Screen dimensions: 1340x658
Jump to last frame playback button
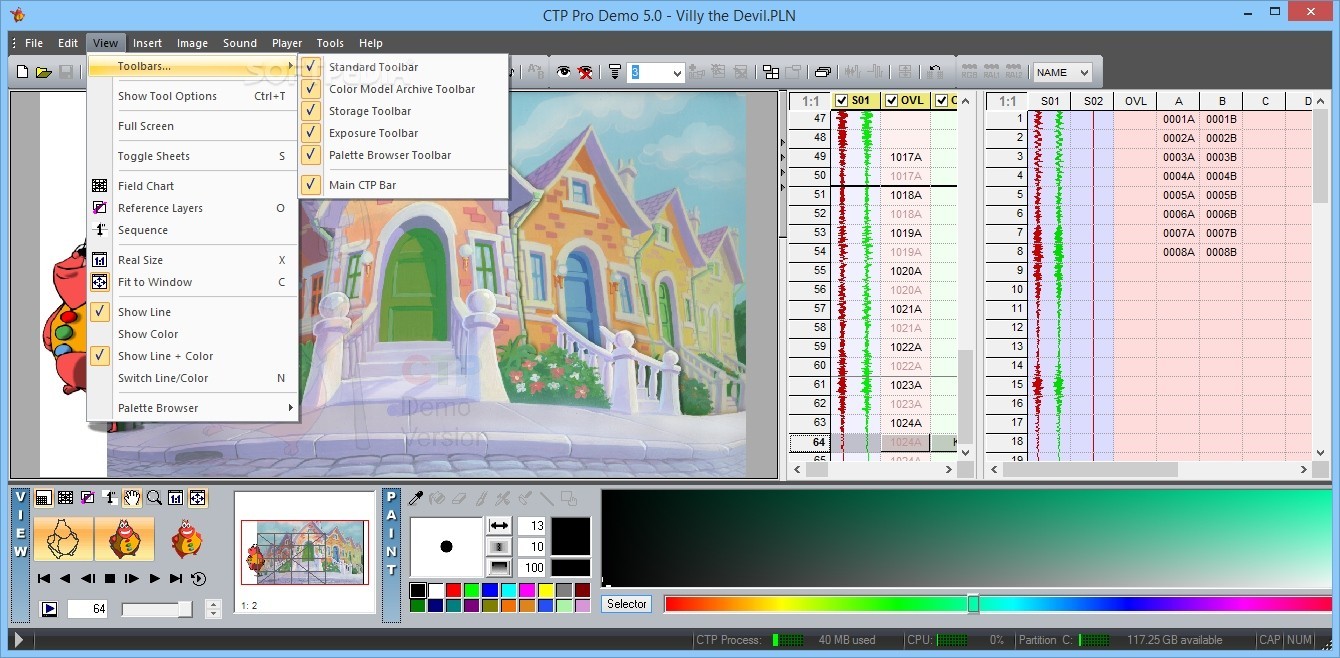click(176, 578)
